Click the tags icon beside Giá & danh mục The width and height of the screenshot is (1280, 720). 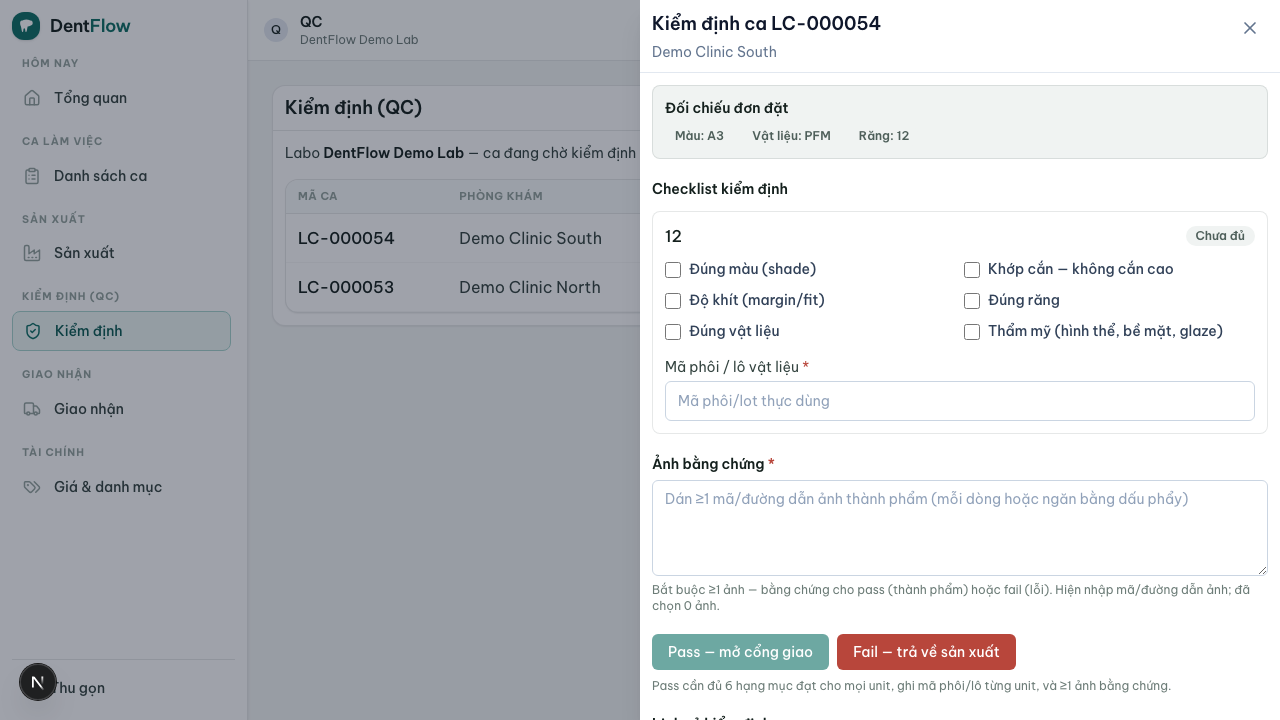pyautogui.click(x=32, y=487)
